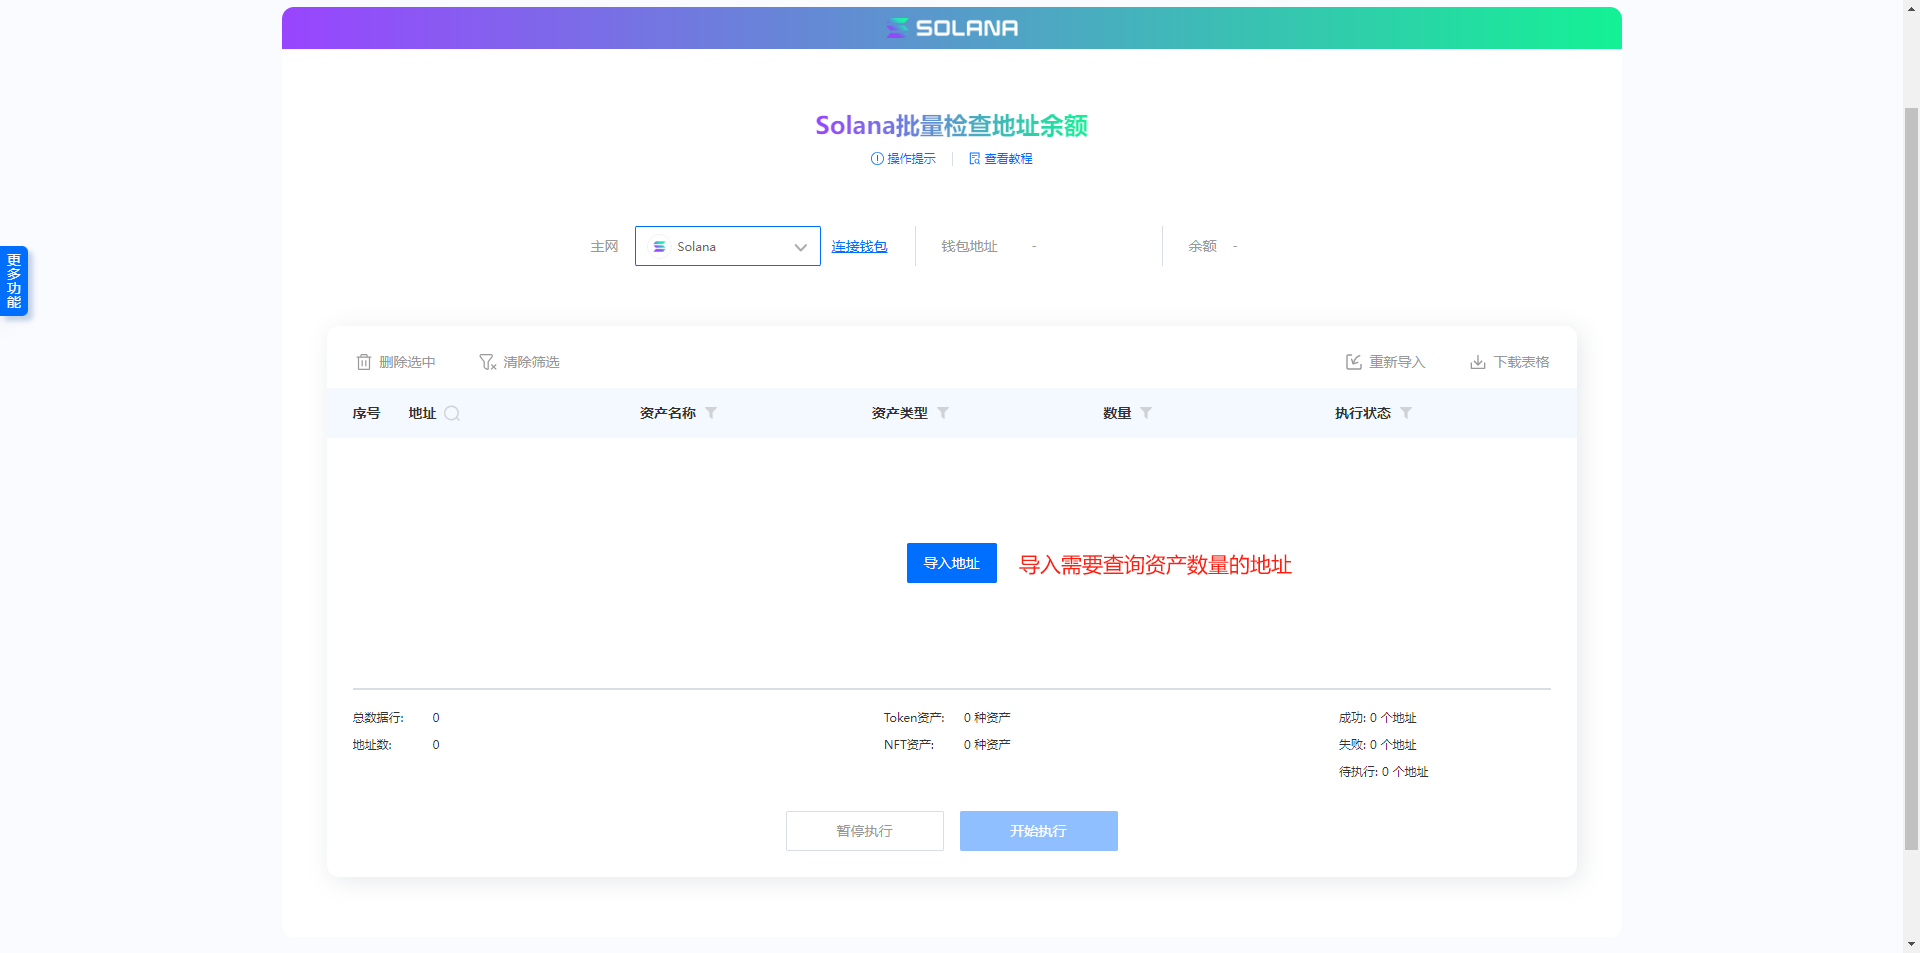The image size is (1920, 953).
Task: Click the 暂停执行 button
Action: click(x=865, y=831)
